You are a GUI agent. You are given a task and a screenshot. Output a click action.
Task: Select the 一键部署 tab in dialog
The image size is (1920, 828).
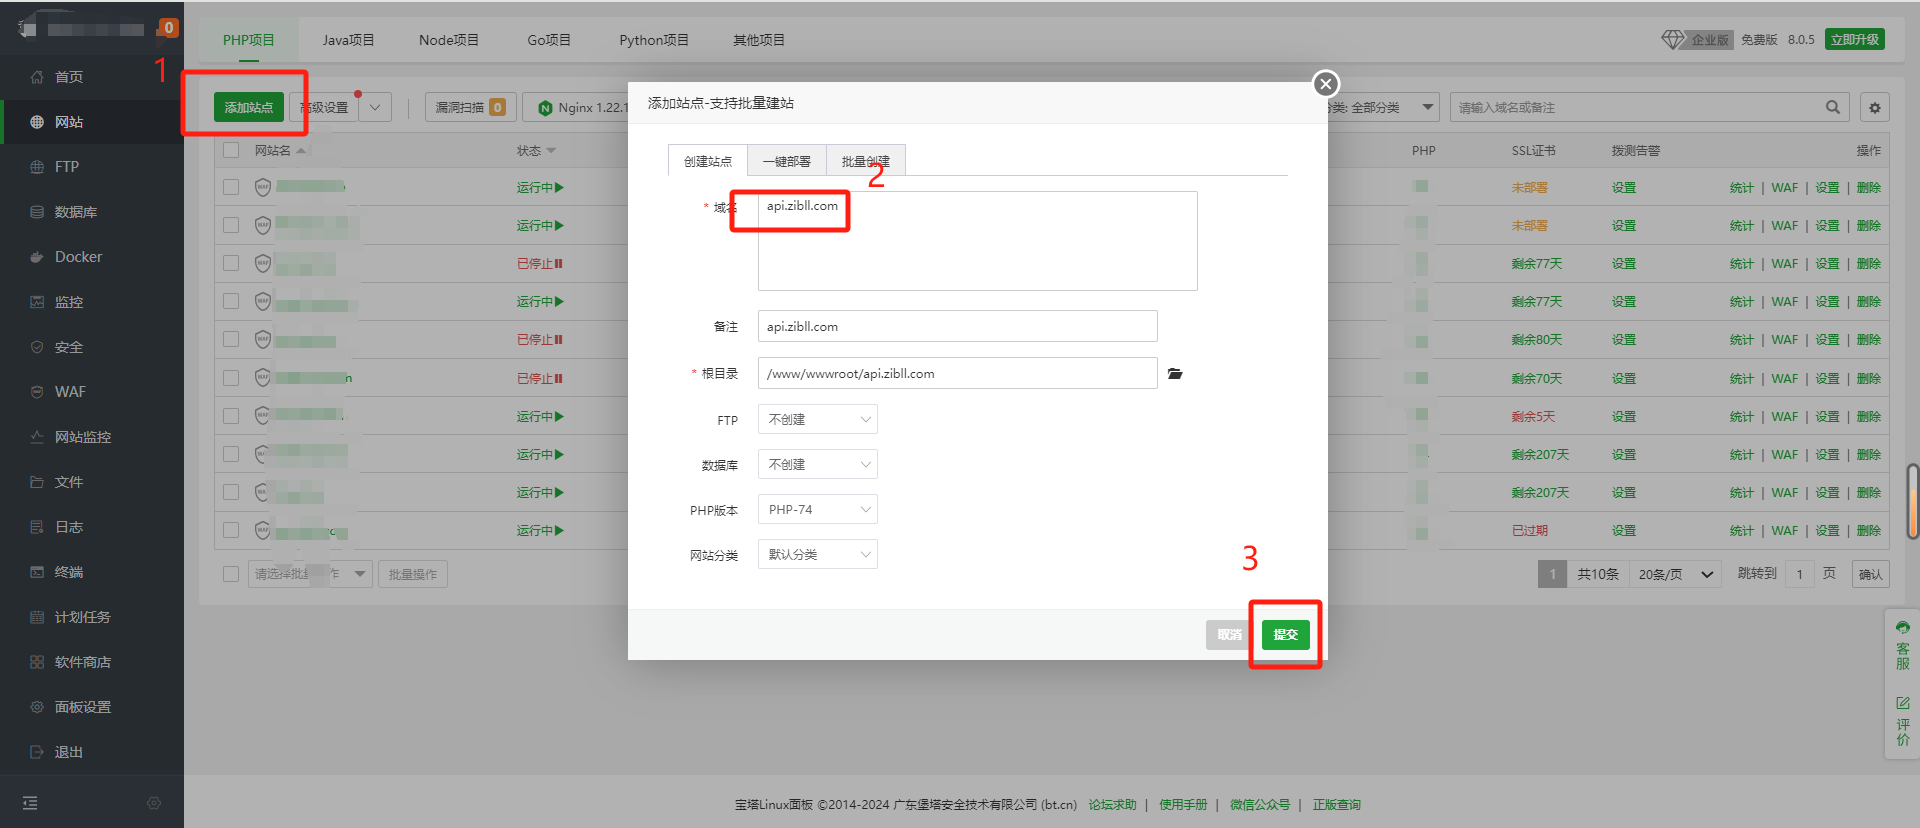tap(787, 161)
